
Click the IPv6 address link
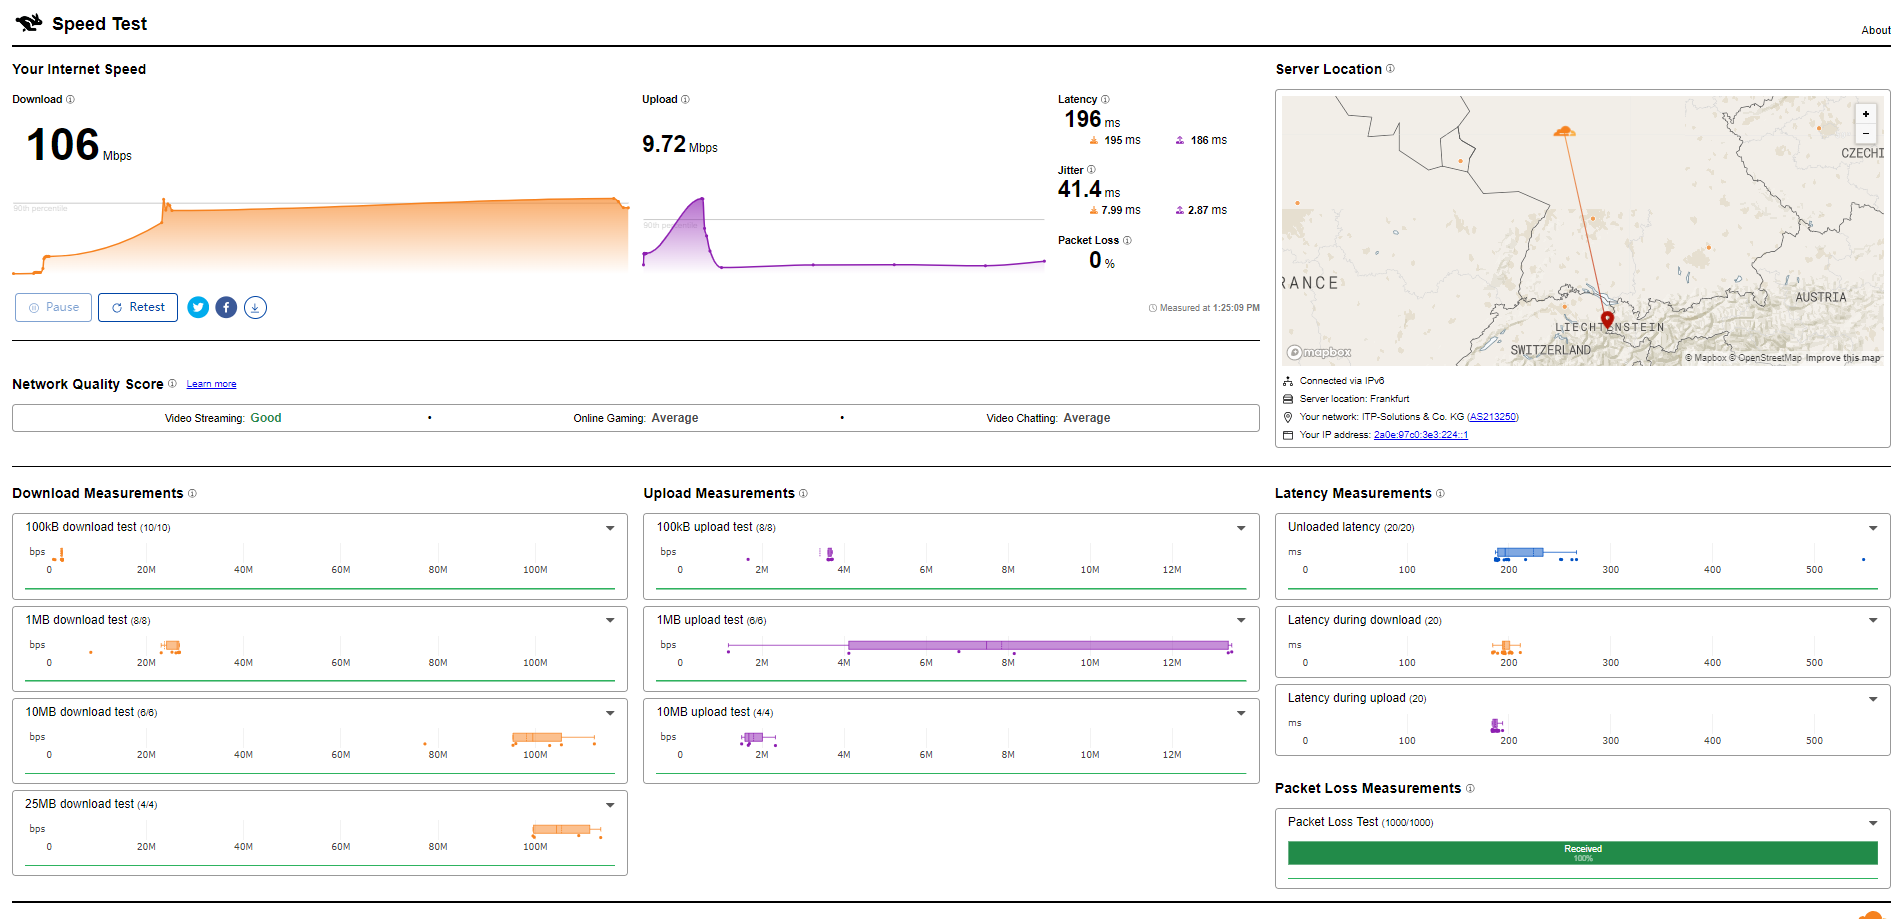point(1420,435)
